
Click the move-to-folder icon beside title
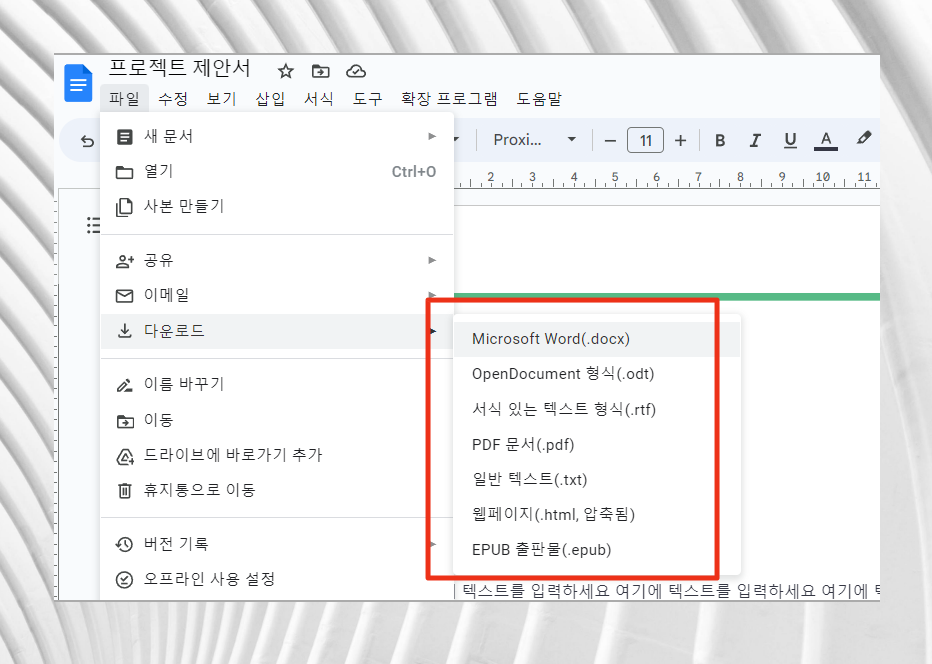tap(321, 71)
